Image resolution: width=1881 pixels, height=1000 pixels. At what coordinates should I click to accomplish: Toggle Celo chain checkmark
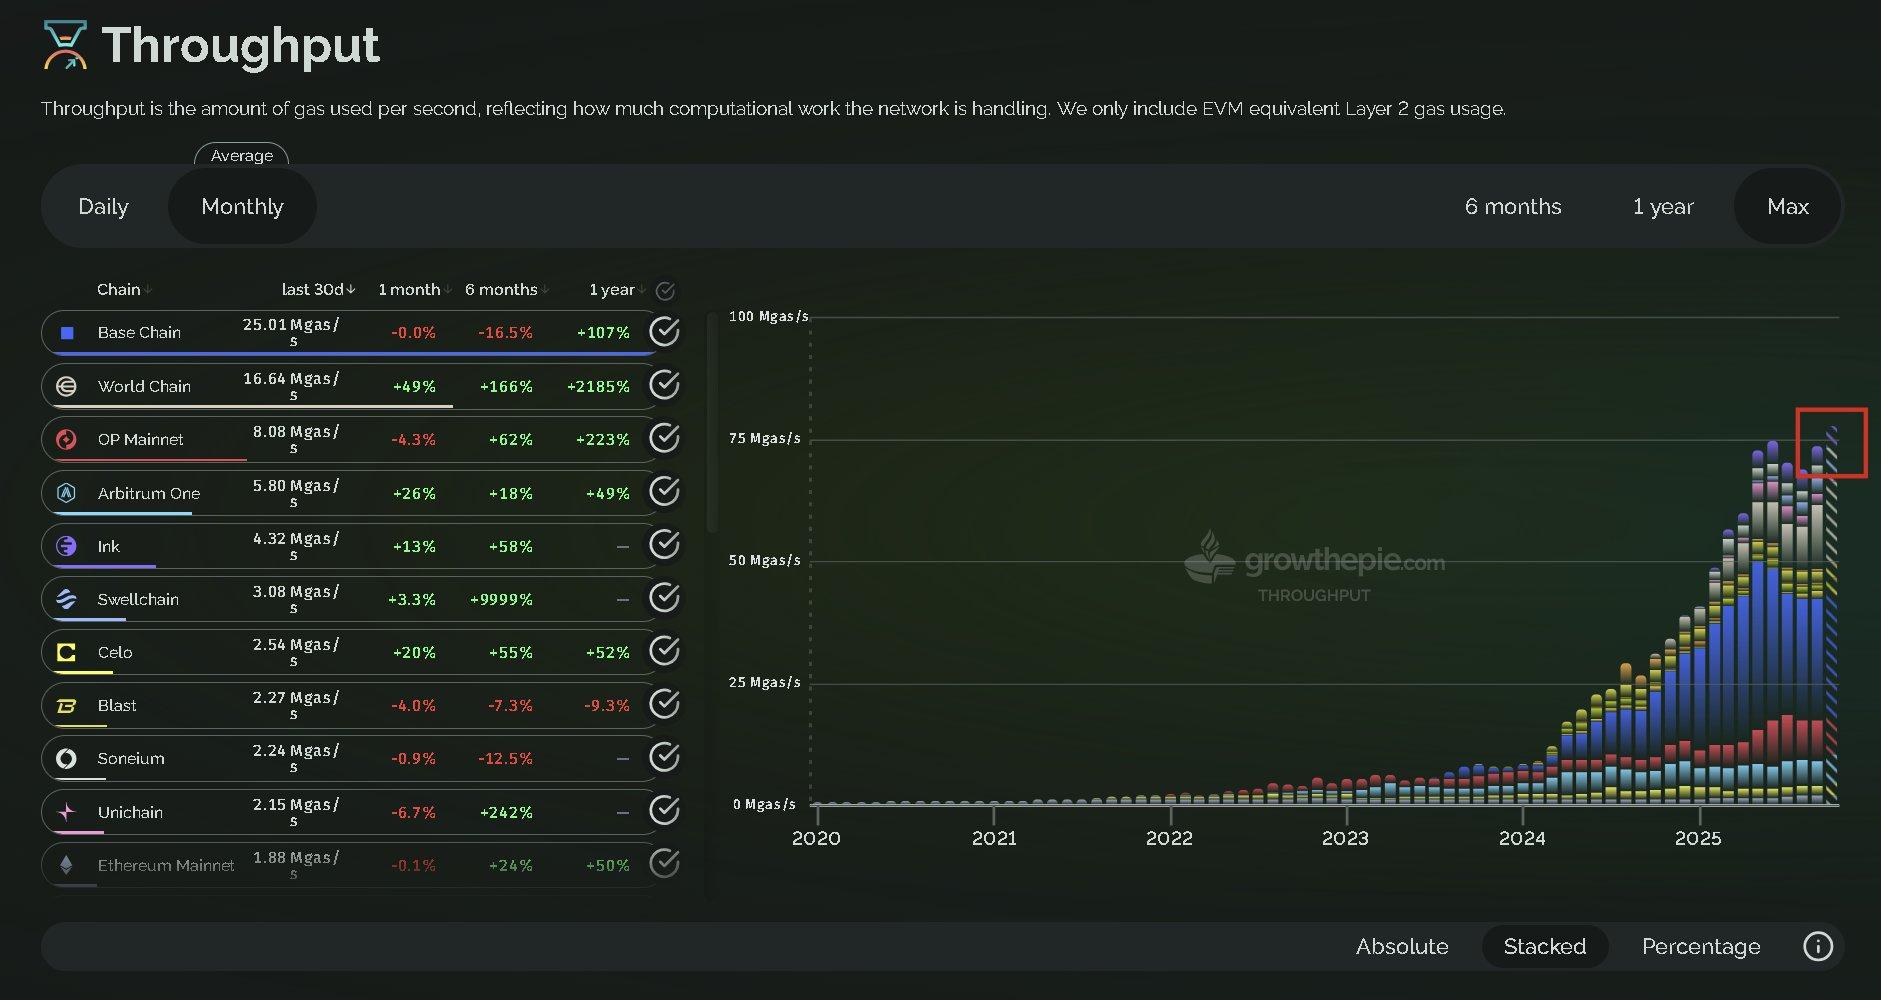[x=664, y=651]
